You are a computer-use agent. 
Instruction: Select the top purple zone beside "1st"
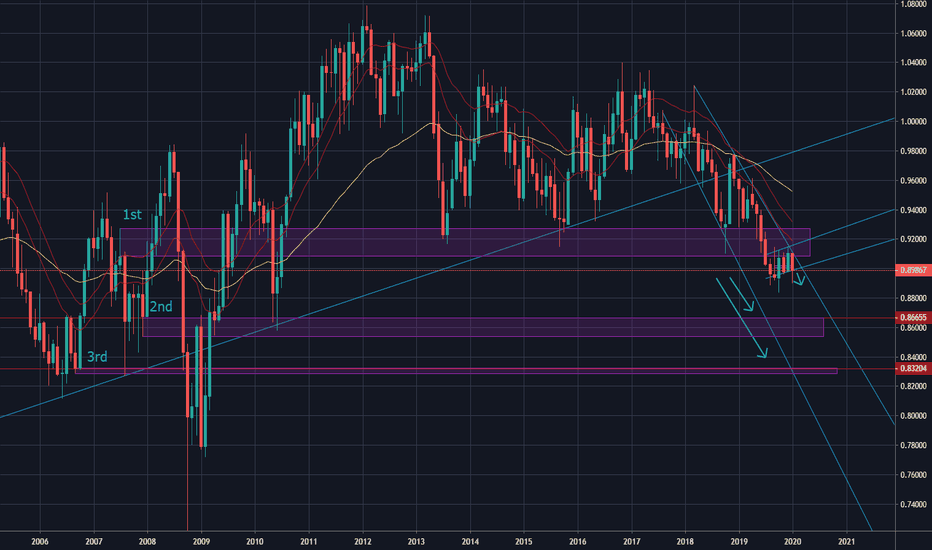465,242
